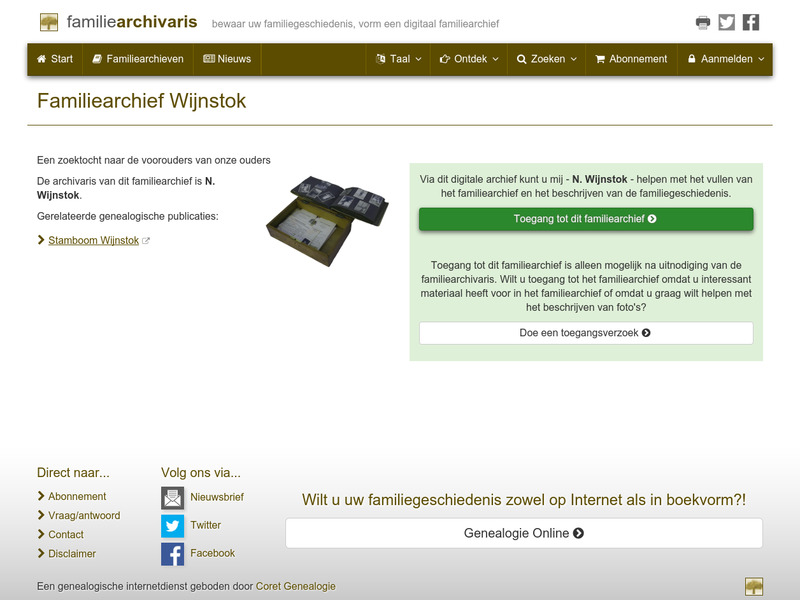This screenshot has width=800, height=600.
Task: Open Facebook via the footer icon
Action: coord(172,552)
